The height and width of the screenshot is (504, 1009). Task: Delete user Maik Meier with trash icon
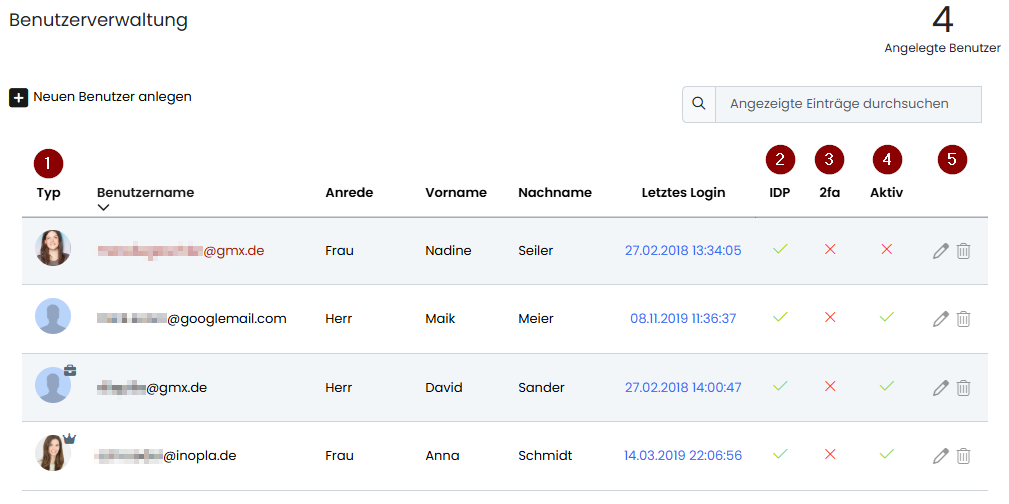(963, 319)
